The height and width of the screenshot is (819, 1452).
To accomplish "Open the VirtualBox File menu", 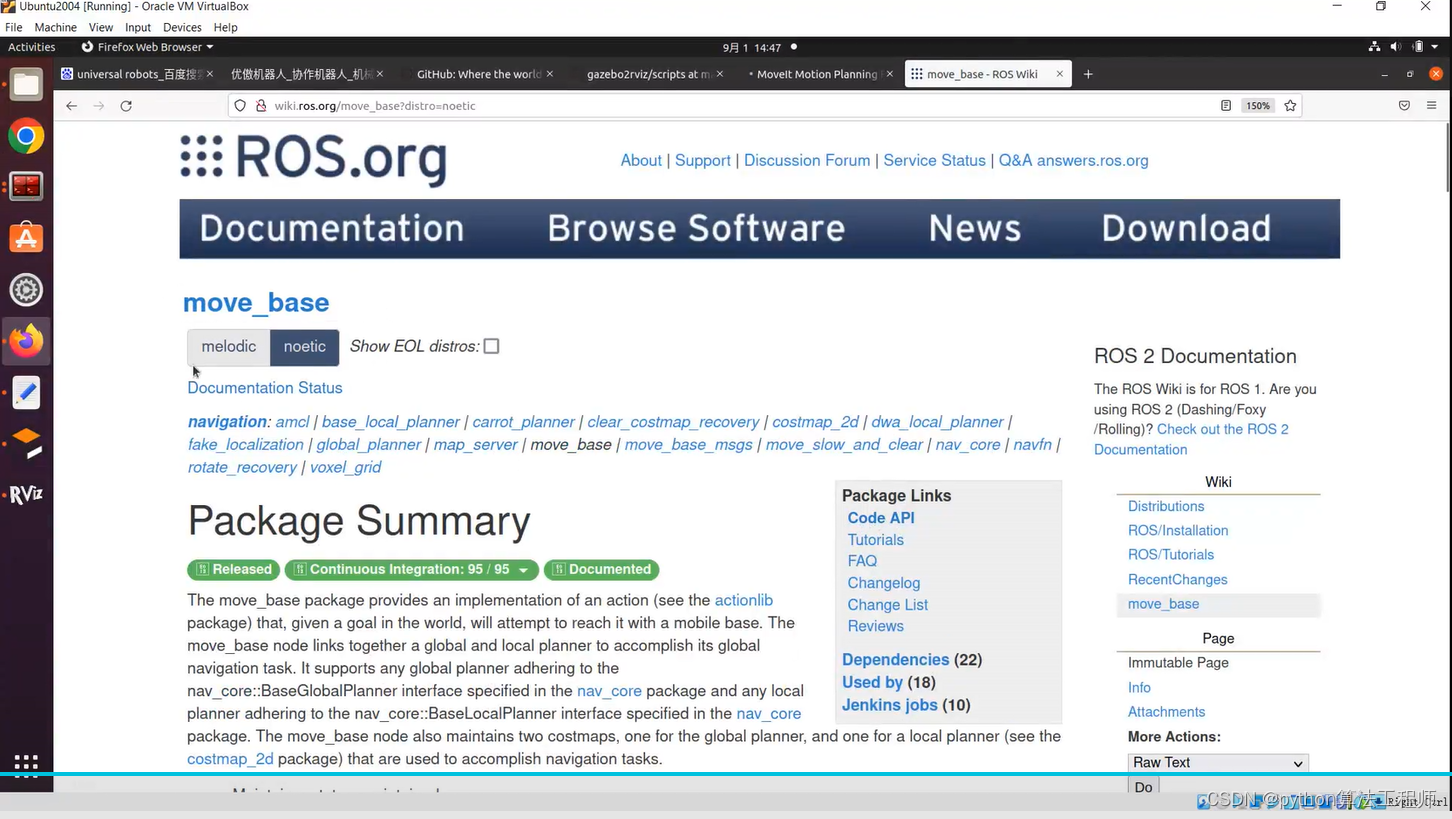I will click(x=14, y=27).
